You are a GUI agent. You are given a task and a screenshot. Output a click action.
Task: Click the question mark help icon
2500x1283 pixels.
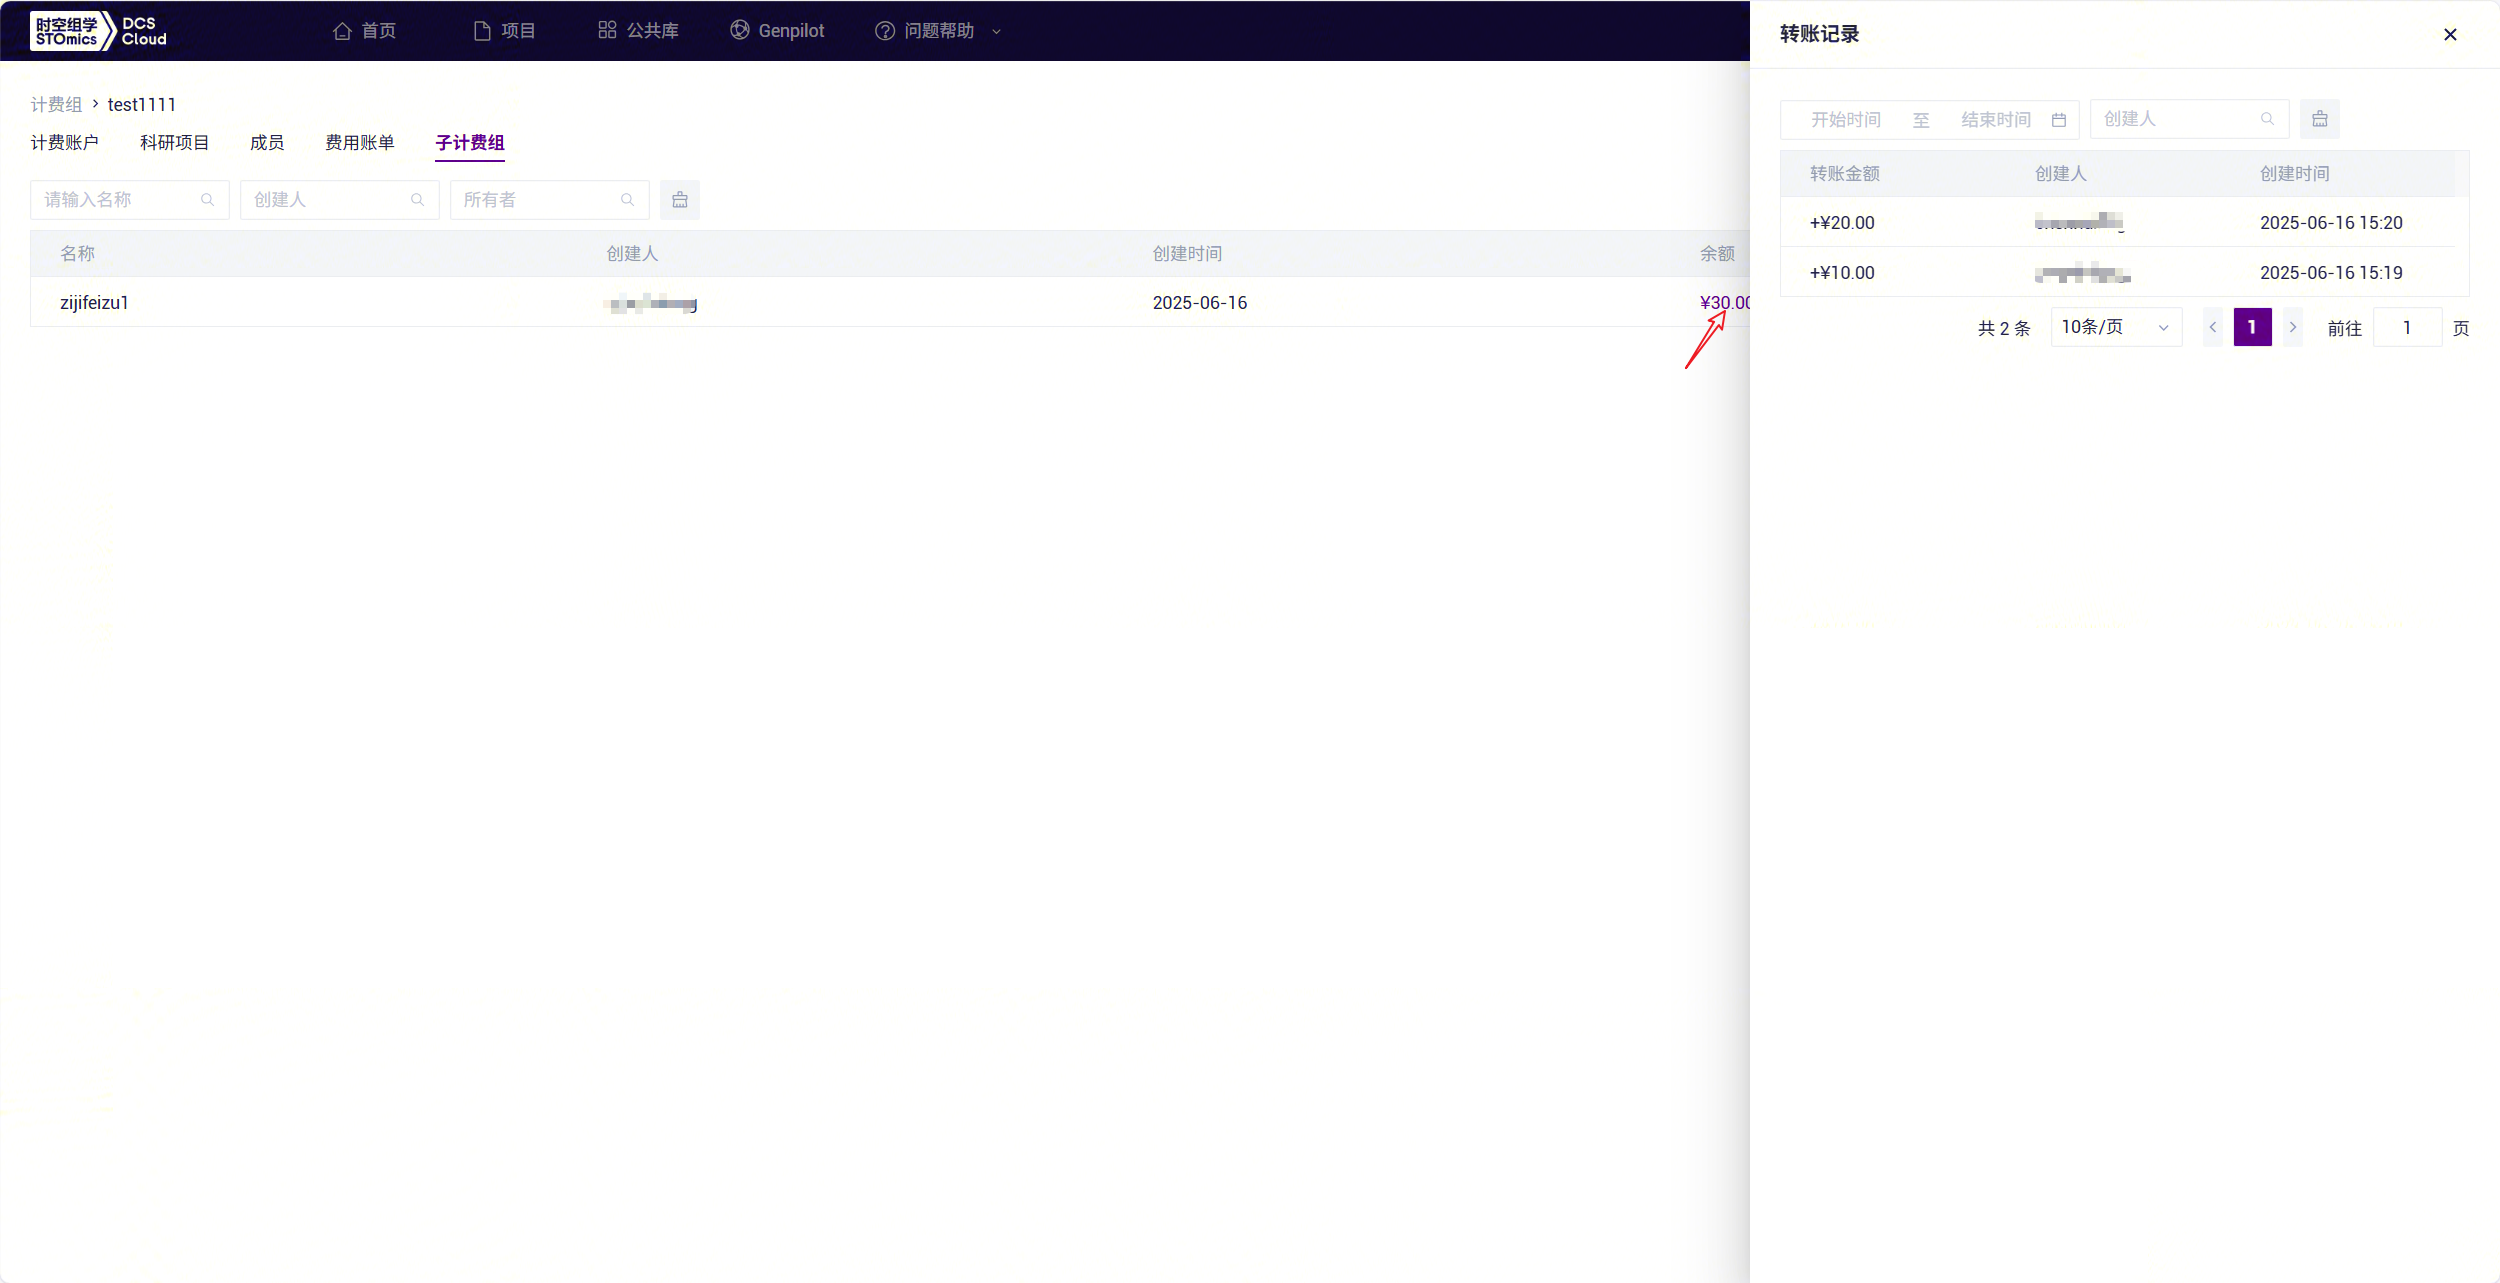point(885,31)
